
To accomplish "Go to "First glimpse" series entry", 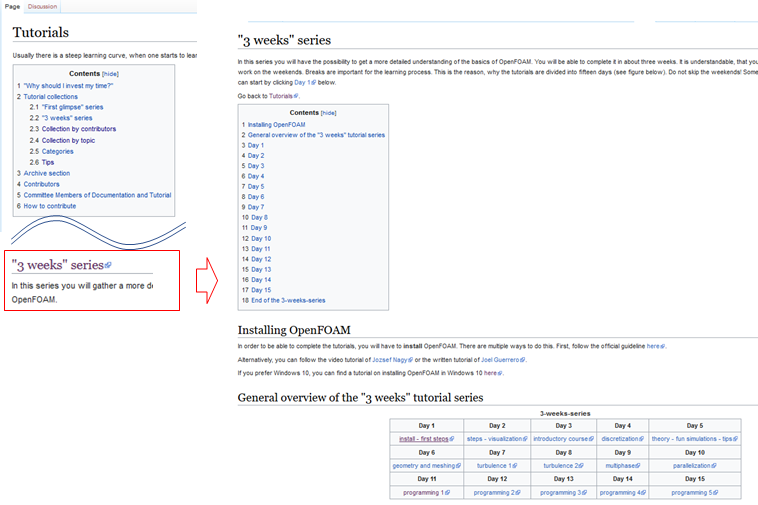I will coord(73,107).
